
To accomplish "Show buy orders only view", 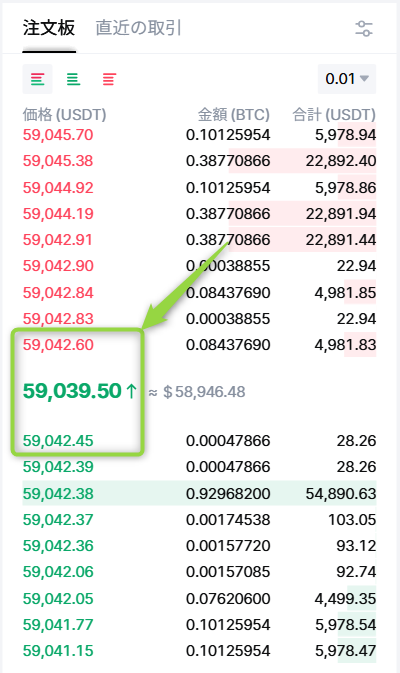I will pyautogui.click(x=73, y=79).
